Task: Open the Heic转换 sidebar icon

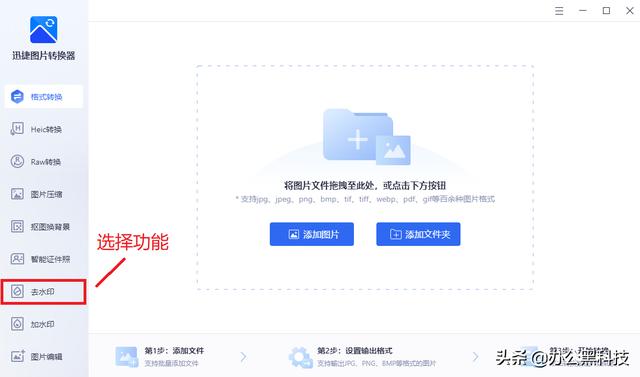Action: pos(17,129)
